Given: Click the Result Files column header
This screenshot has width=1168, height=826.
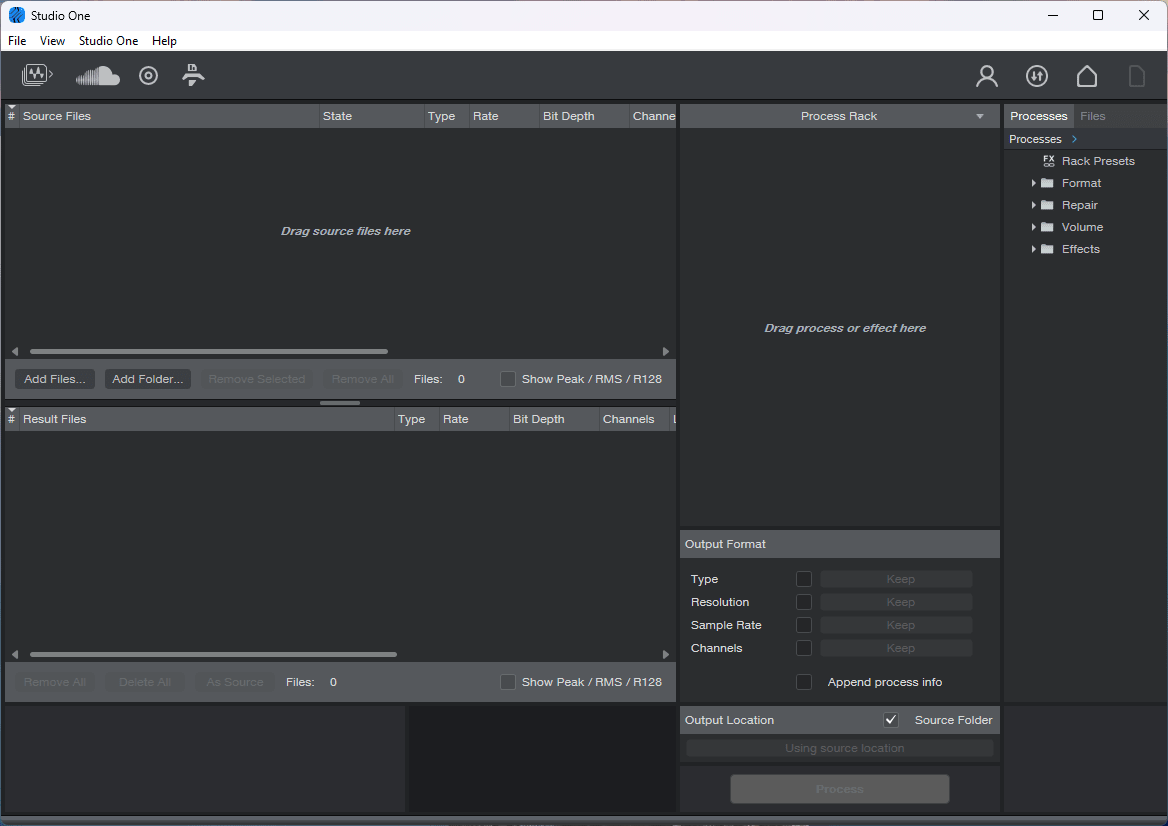Looking at the screenshot, I should click(x=206, y=419).
